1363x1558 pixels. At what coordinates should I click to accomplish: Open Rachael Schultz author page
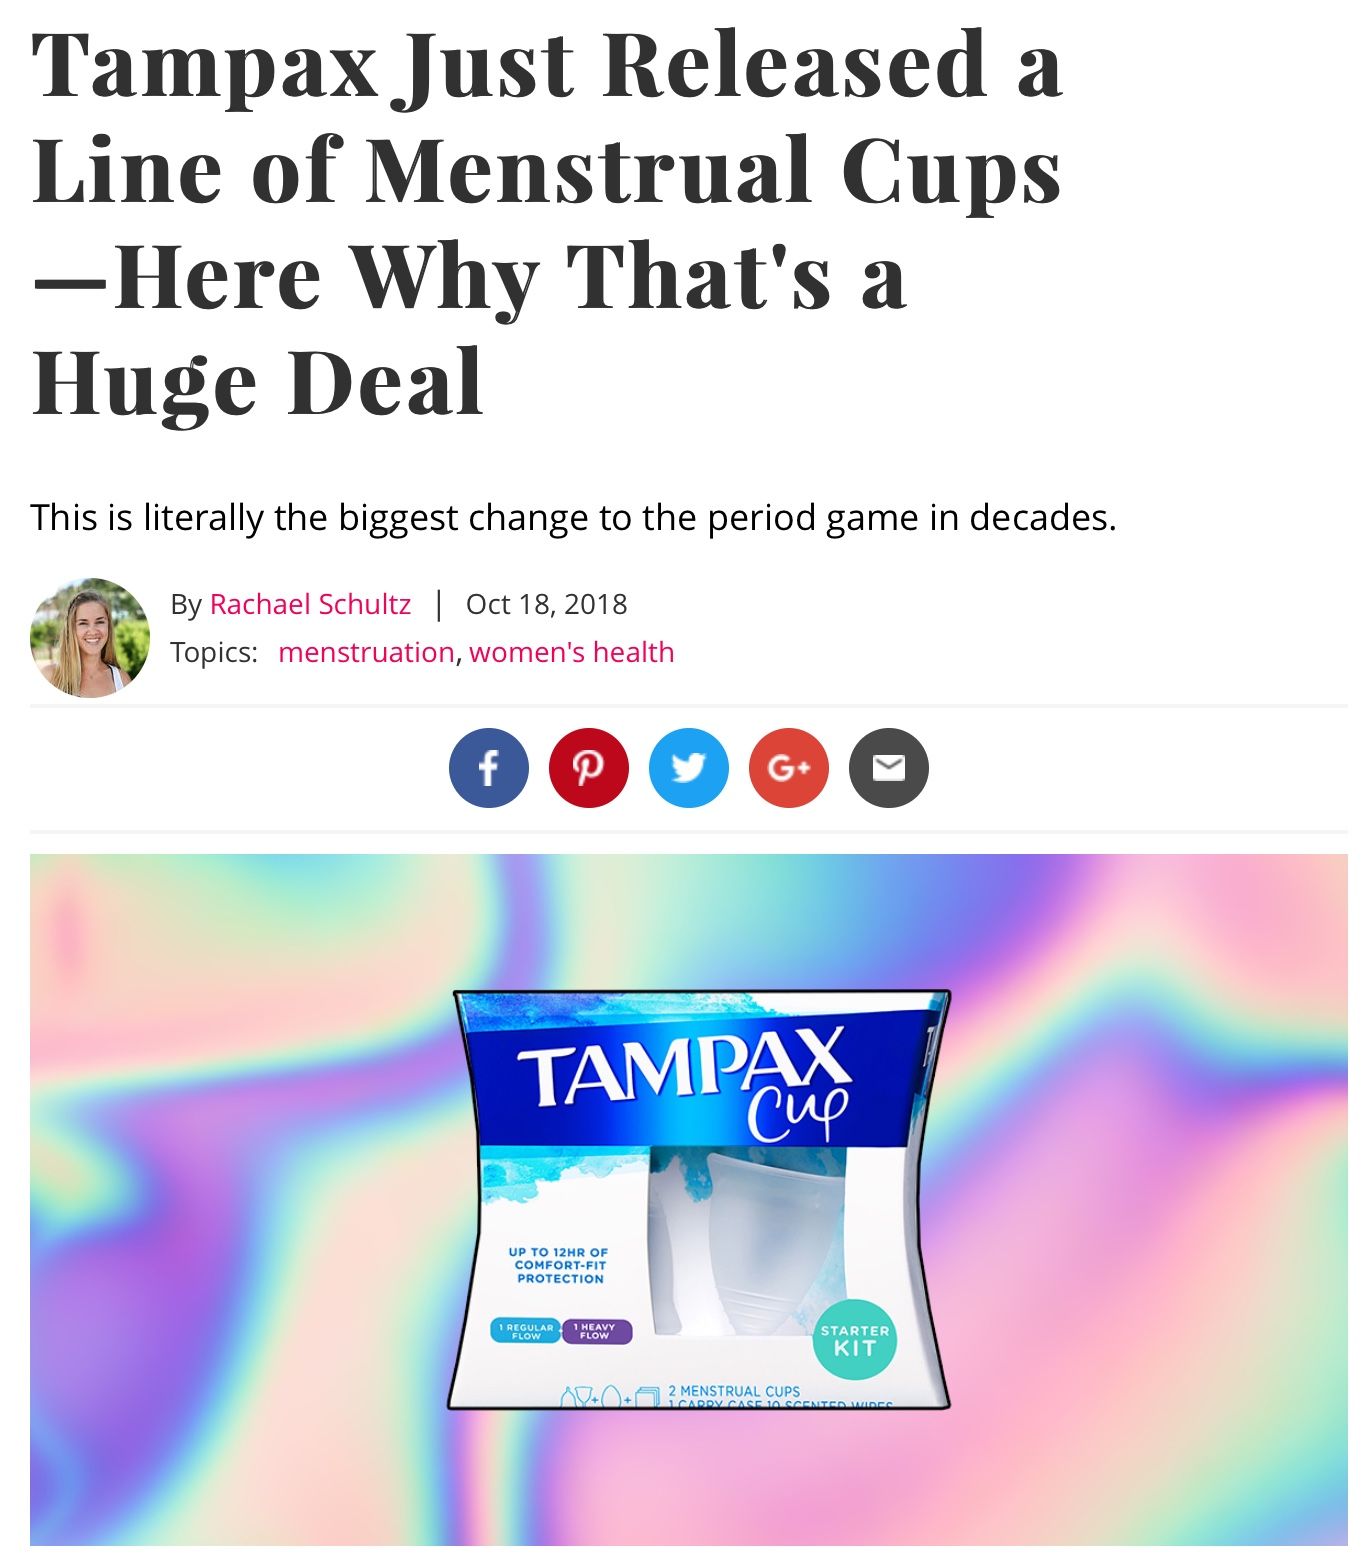310,604
